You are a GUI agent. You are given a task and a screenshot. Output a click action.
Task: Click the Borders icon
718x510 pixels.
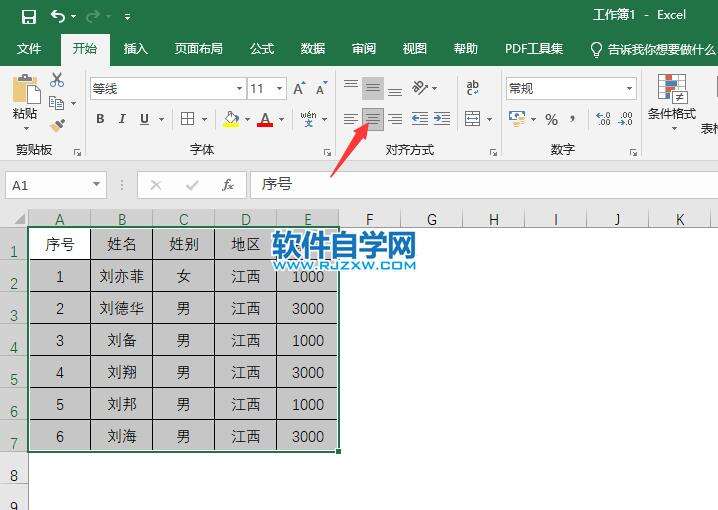pos(187,119)
